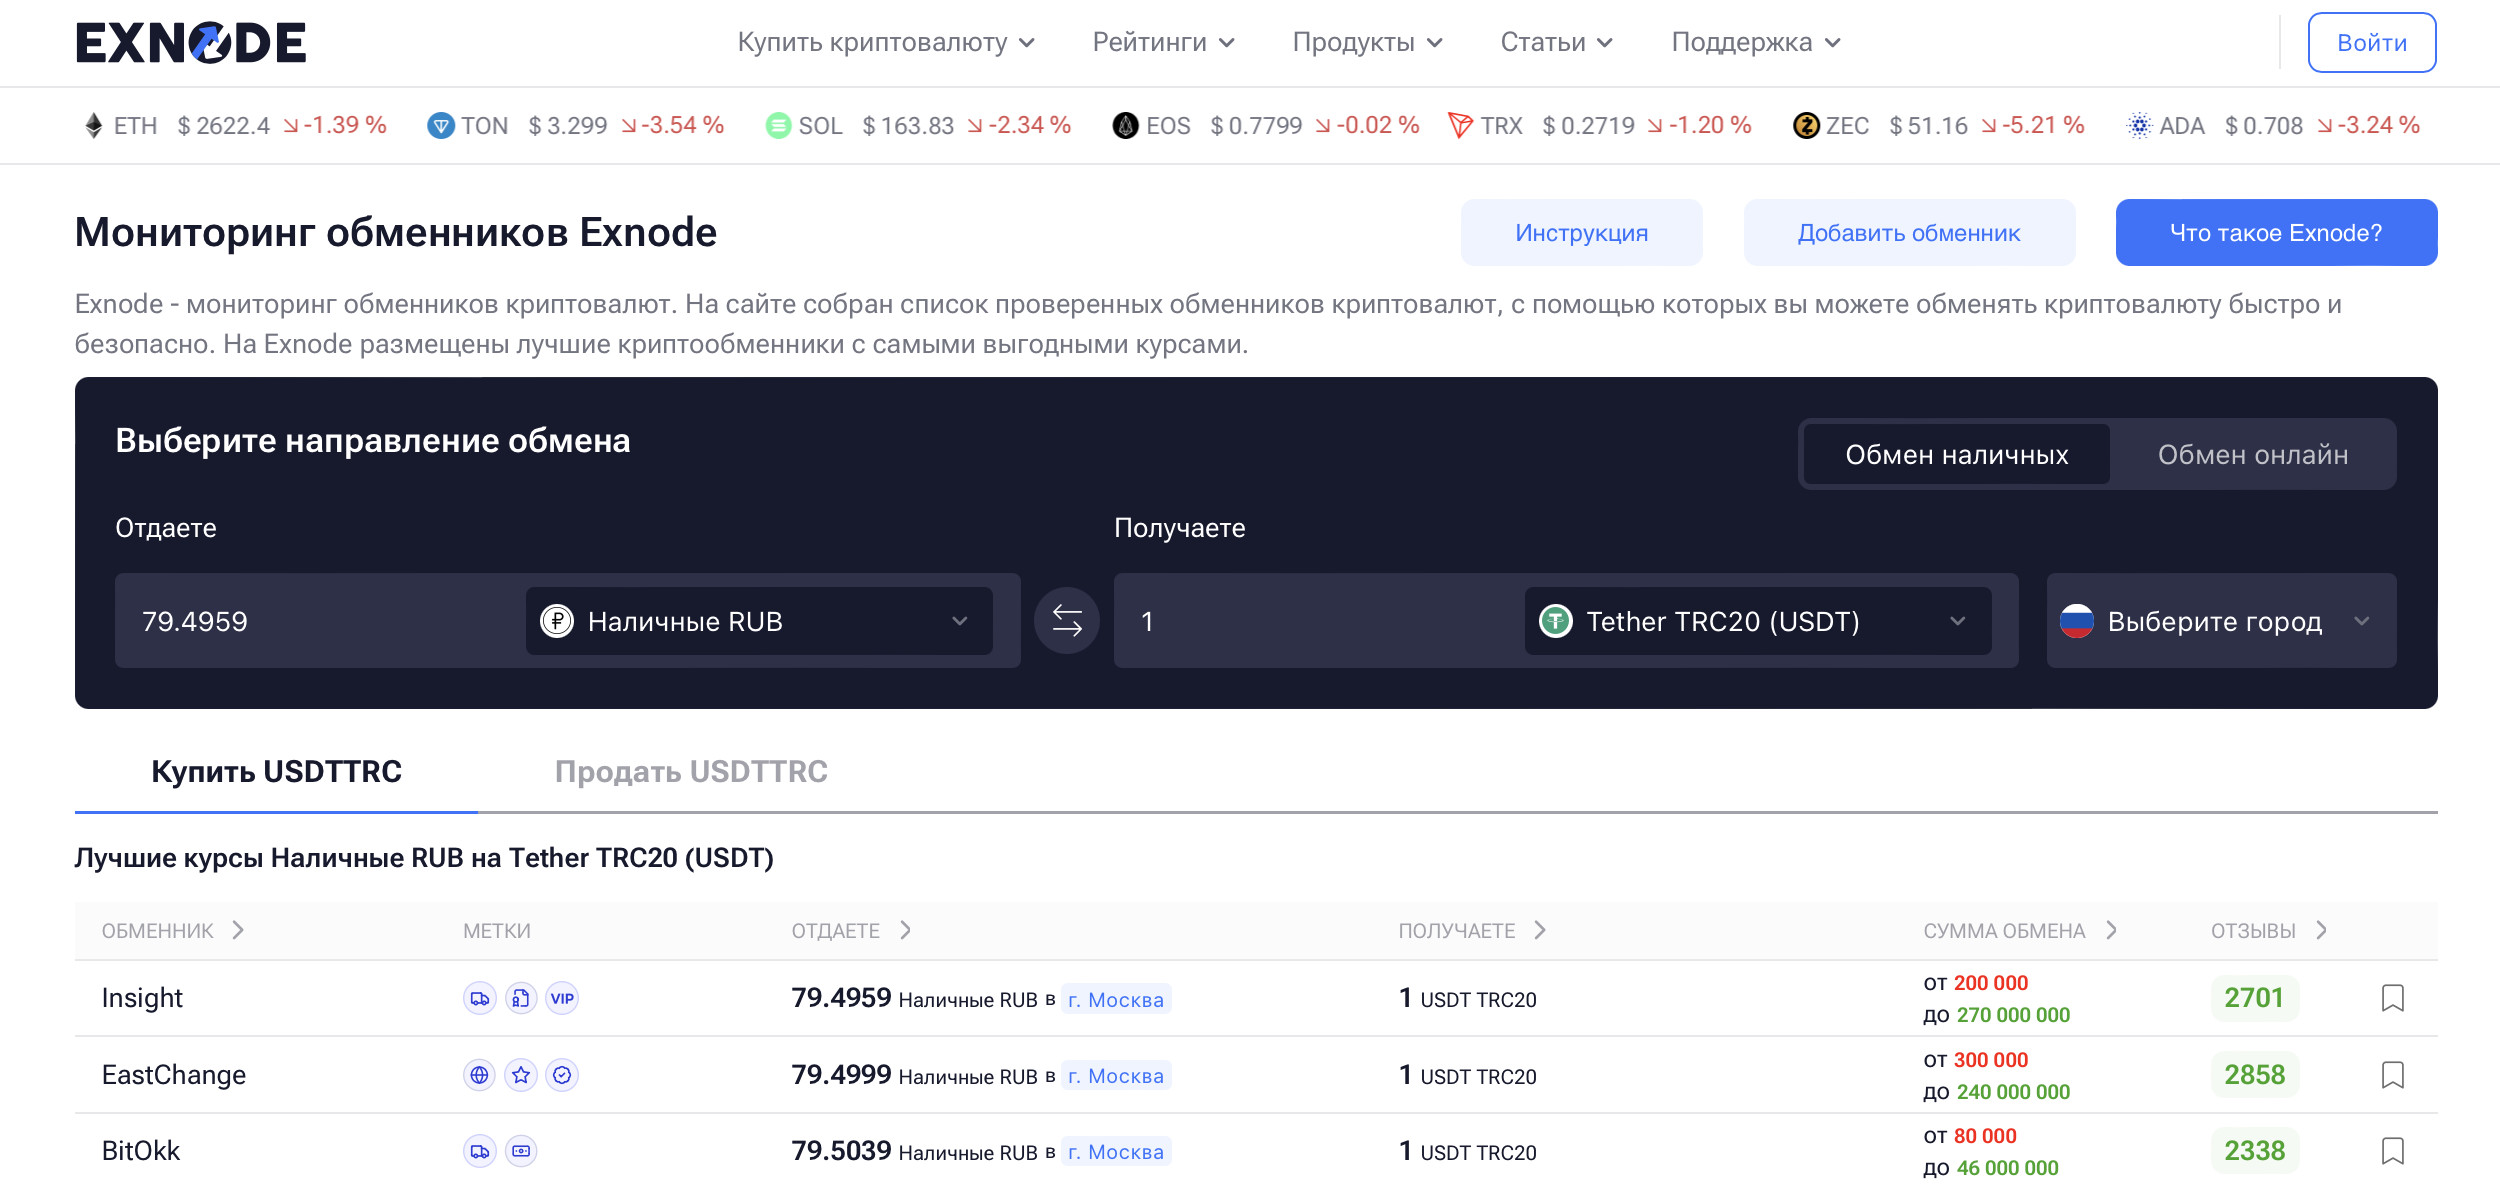Expand the Выберите город city selector
The image size is (2500, 1184).
(x=2220, y=621)
